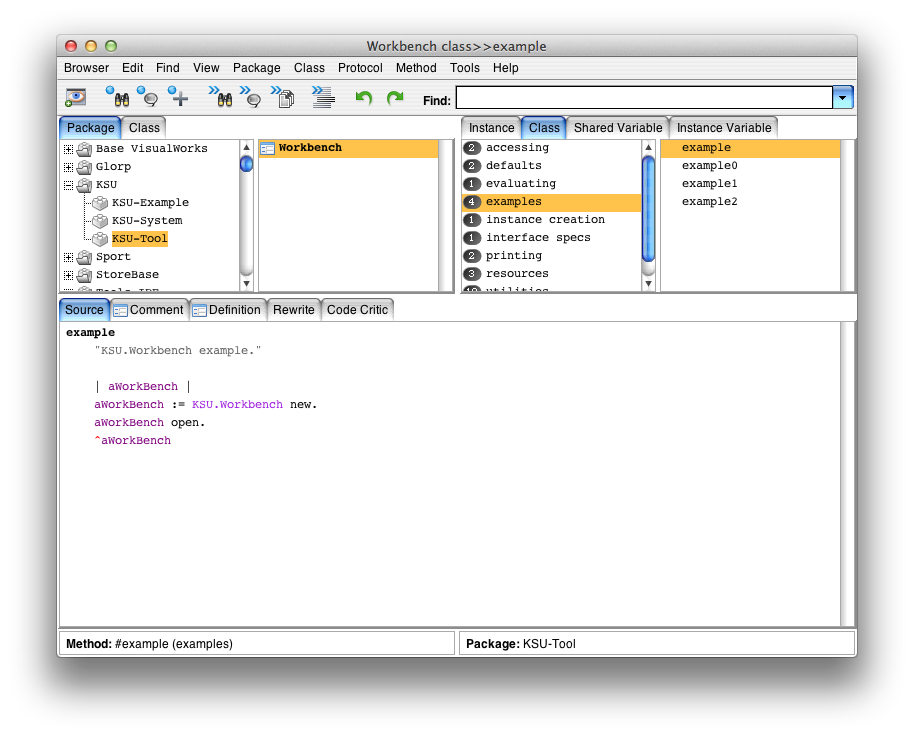This screenshot has height=736, width=914.
Task: Click the double-arrow documents toolbar icon
Action: click(283, 97)
